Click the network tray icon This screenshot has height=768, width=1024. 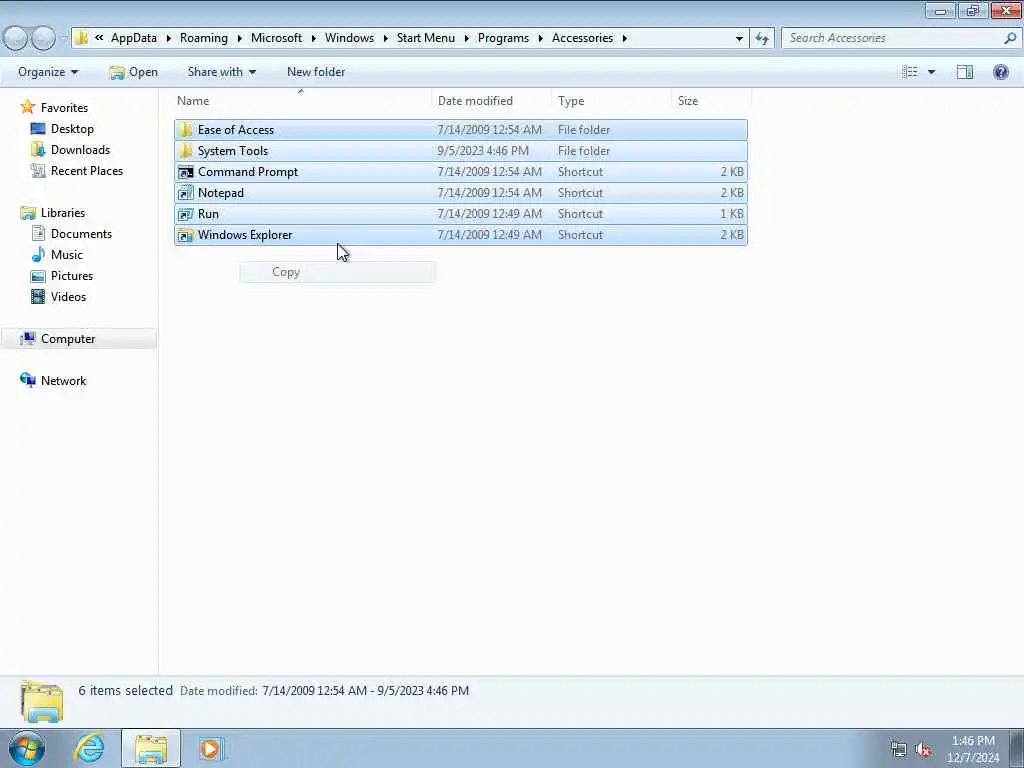[899, 750]
